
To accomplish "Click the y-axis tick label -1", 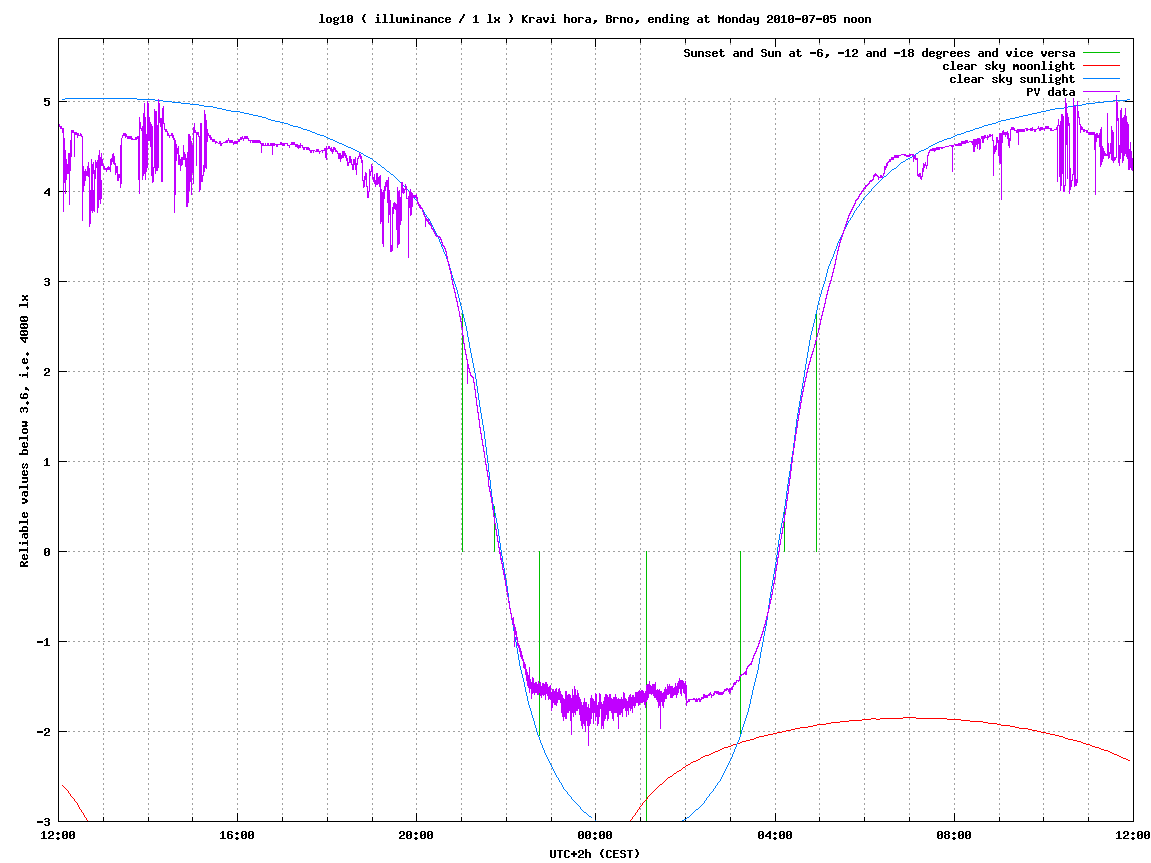I will [x=45, y=642].
